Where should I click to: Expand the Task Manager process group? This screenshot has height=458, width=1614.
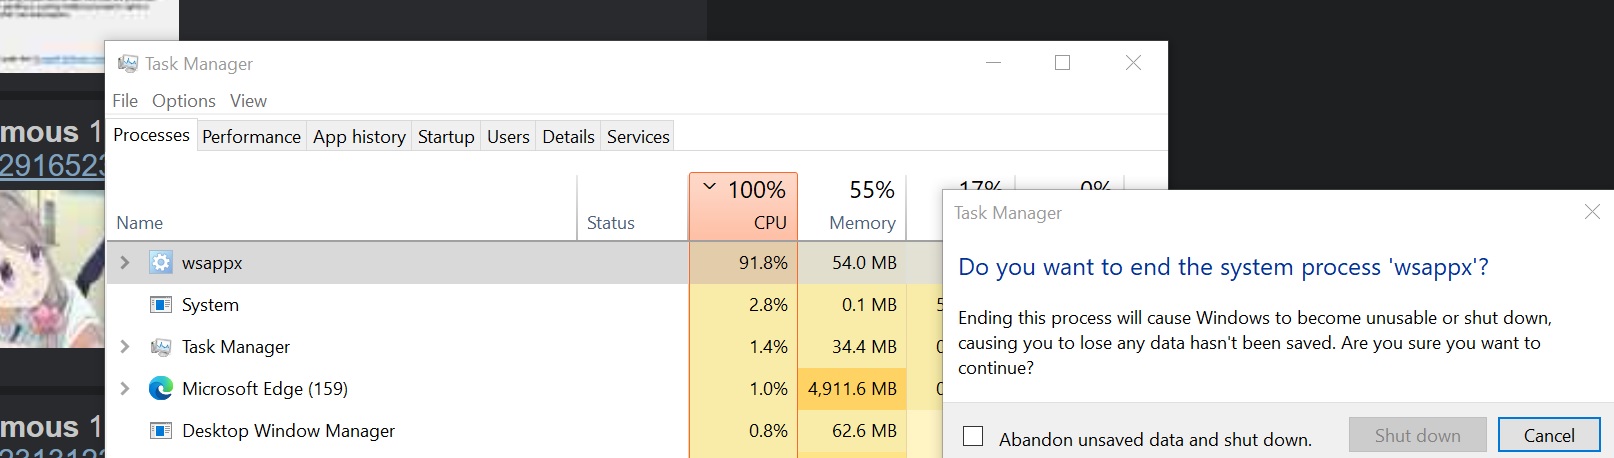pyautogui.click(x=125, y=347)
